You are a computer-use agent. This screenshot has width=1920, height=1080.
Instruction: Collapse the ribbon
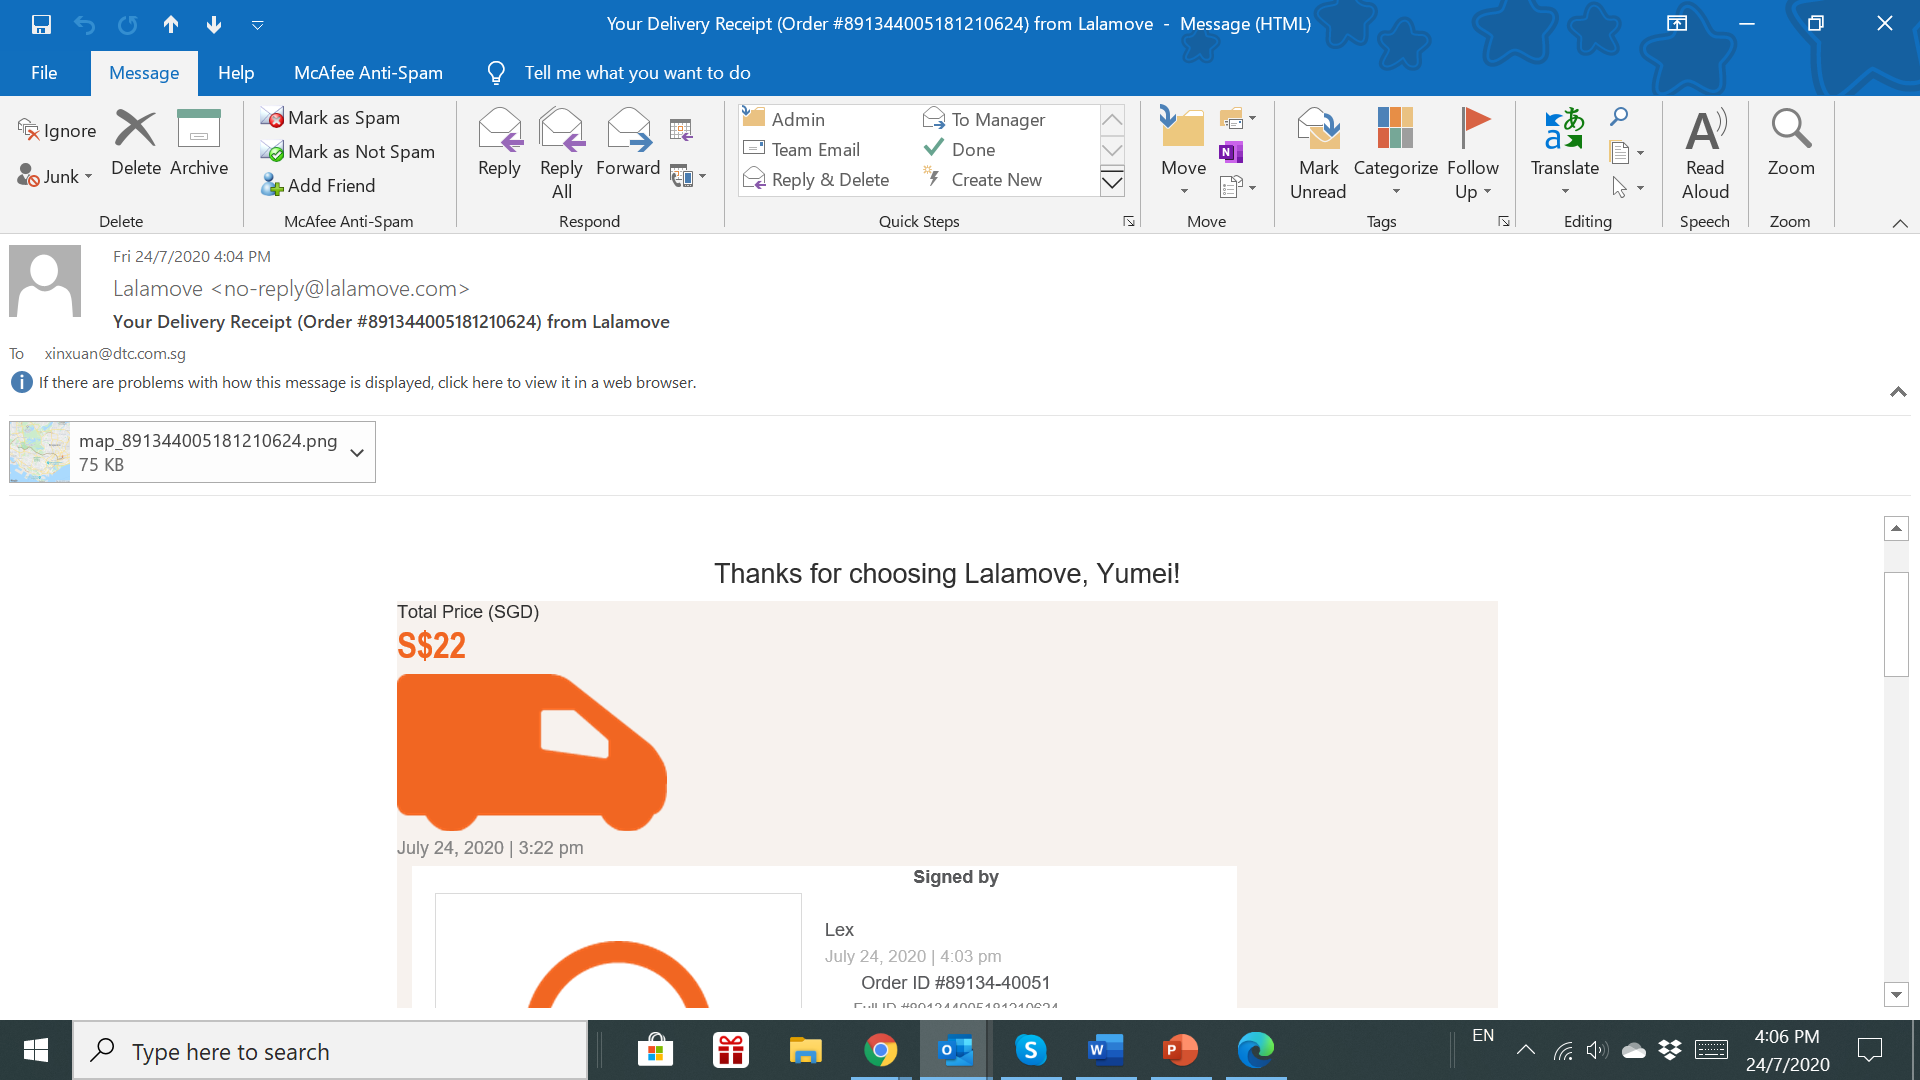1900,223
